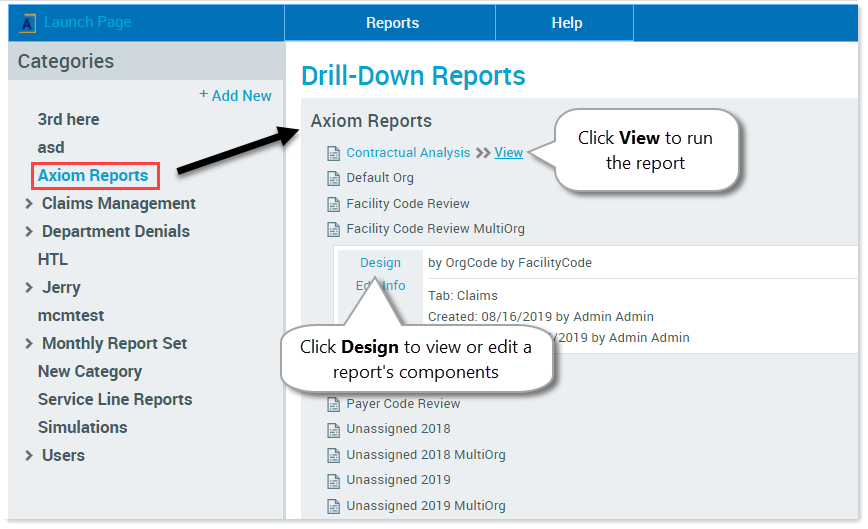Click the report icon beside Facility Code Review

click(334, 204)
